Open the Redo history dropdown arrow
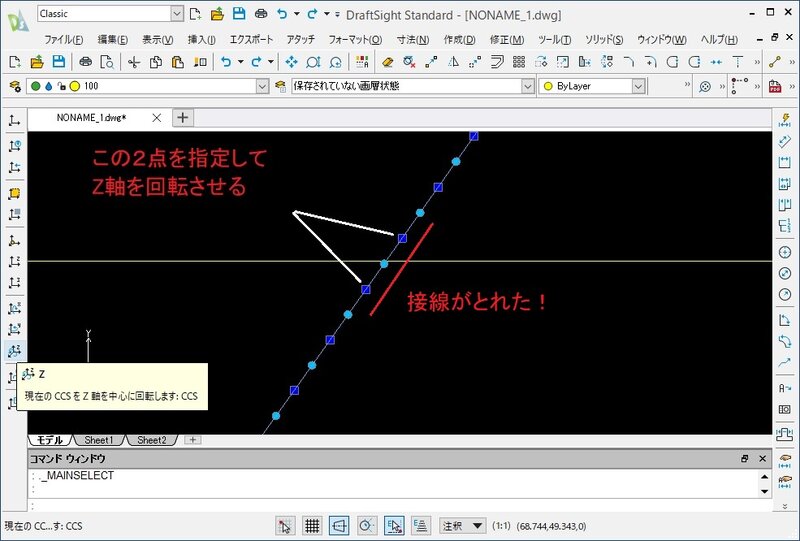The height and width of the screenshot is (541, 800). tap(270, 62)
